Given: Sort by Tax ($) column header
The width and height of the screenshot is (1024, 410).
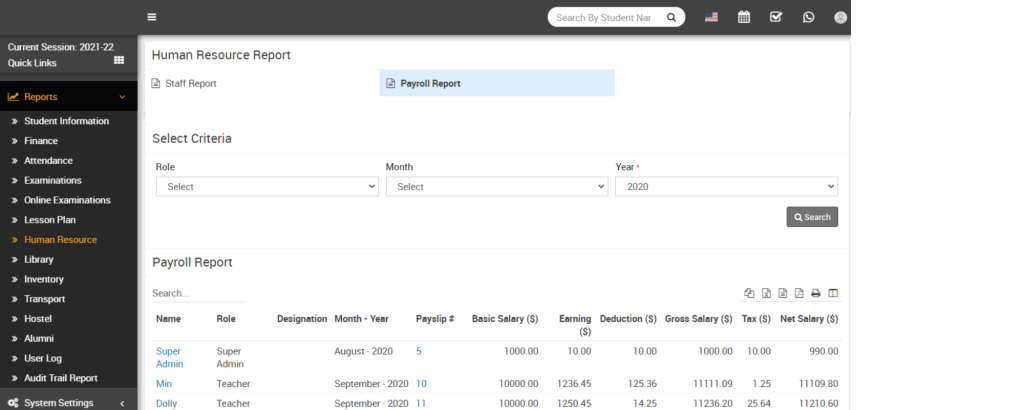Looking at the screenshot, I should tap(756, 319).
